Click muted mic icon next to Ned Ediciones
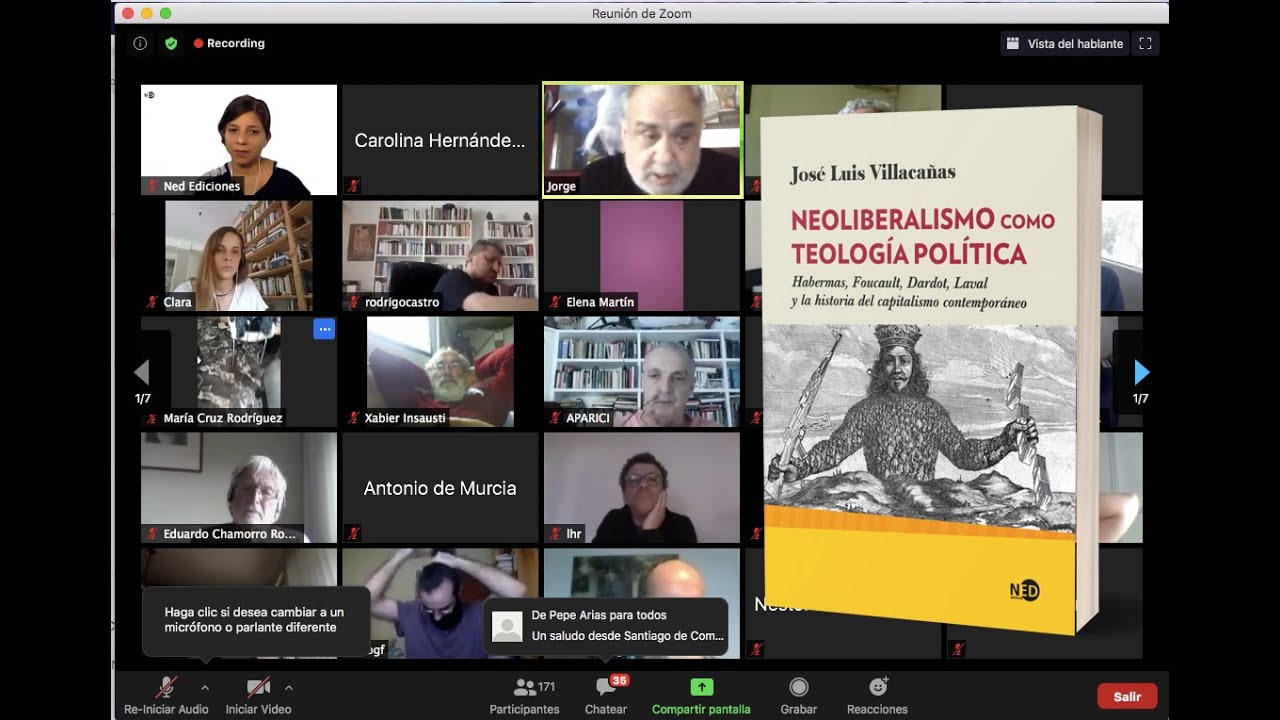The height and width of the screenshot is (720, 1280). tap(153, 186)
